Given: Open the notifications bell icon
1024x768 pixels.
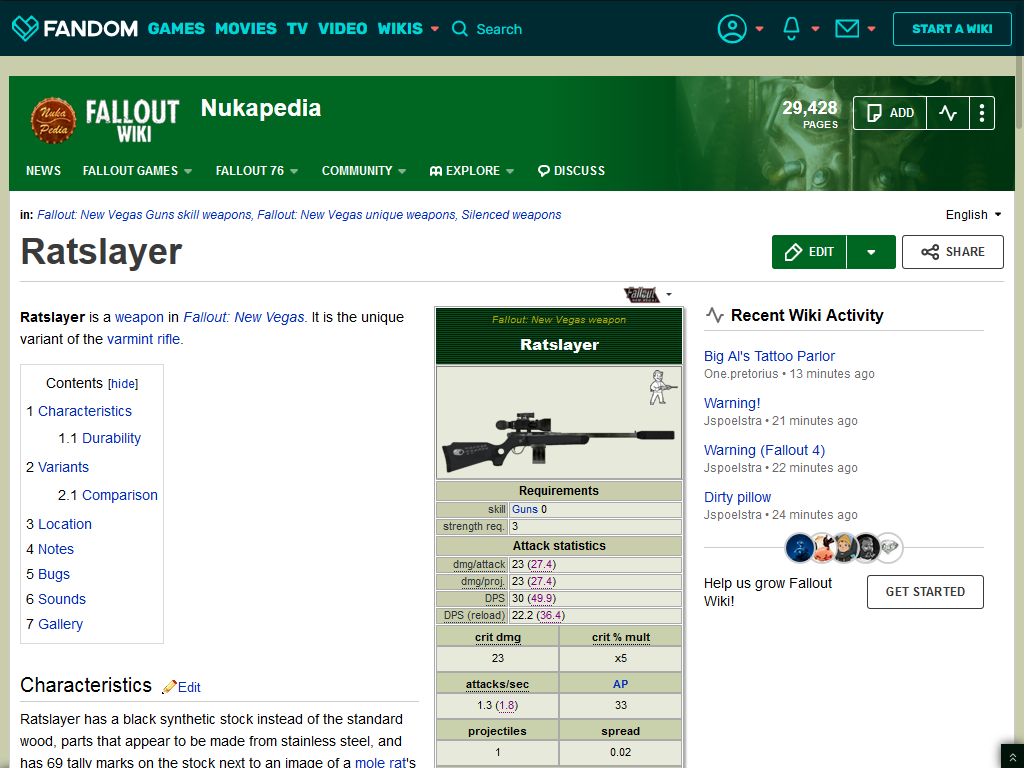Looking at the screenshot, I should 789,29.
